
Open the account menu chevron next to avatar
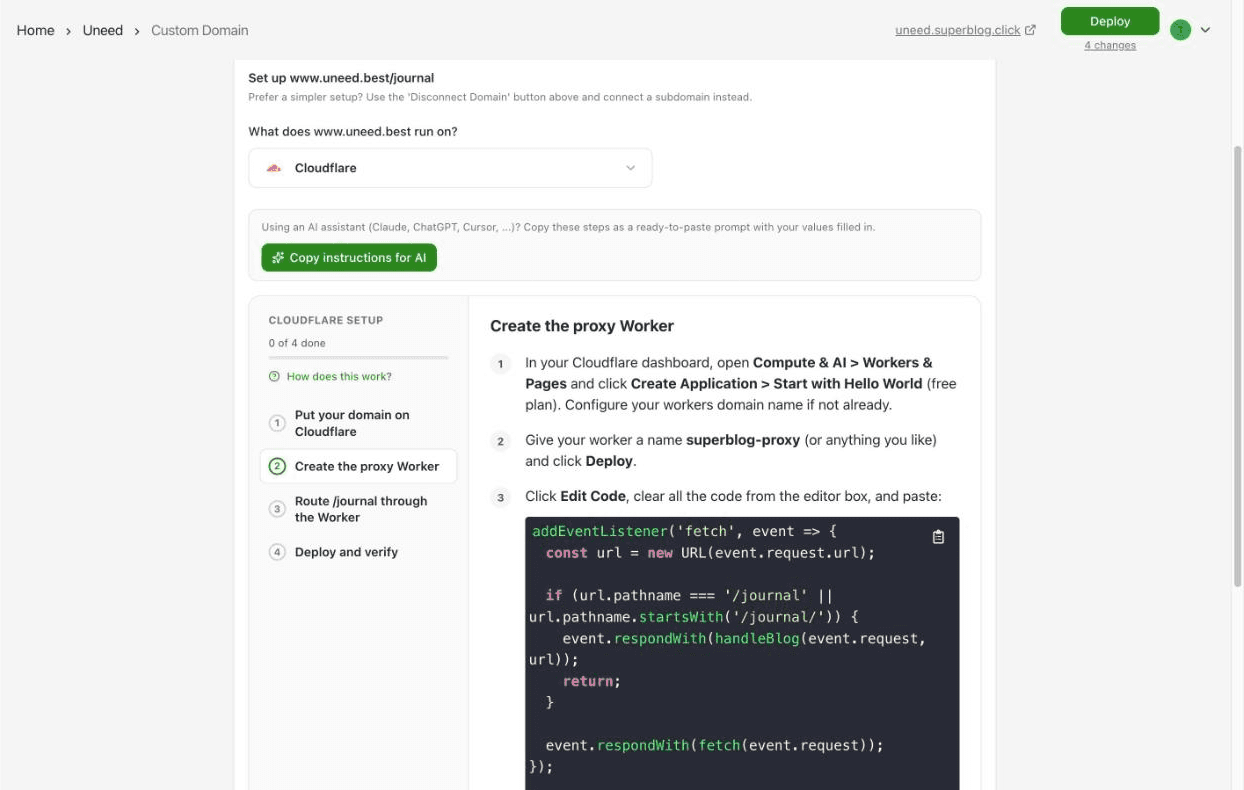coord(1205,30)
